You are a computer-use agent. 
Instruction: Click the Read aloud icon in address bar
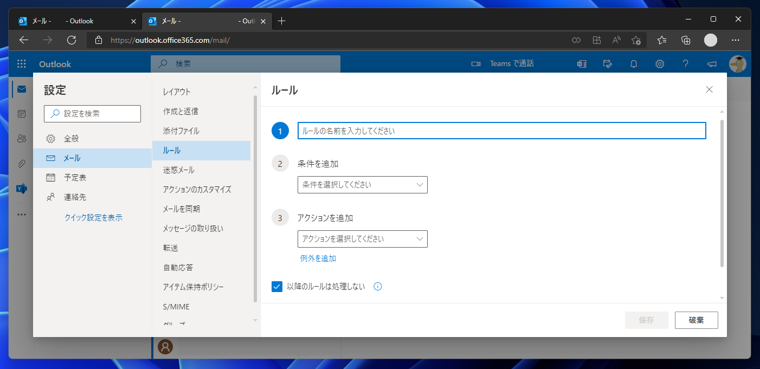coord(616,40)
